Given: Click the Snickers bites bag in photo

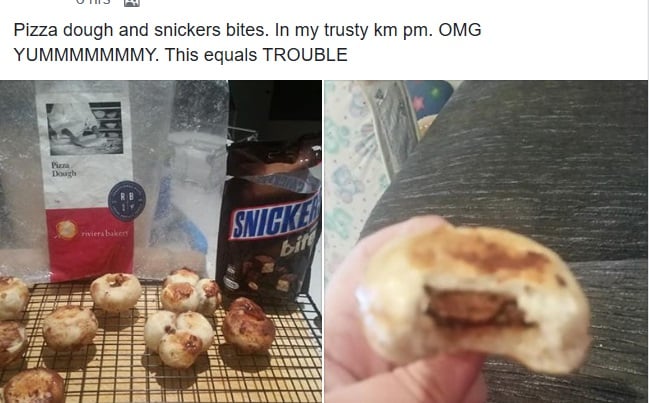Looking at the screenshot, I should [269, 221].
